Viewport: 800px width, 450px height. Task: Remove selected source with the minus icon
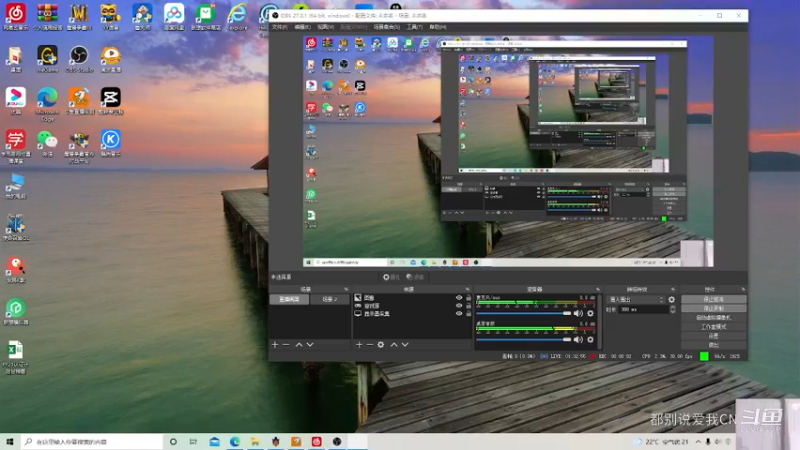tap(370, 345)
